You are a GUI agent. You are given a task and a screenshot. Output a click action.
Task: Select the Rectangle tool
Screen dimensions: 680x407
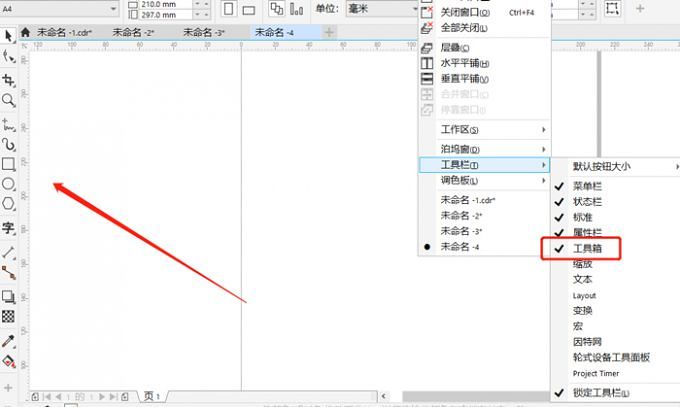point(8,164)
